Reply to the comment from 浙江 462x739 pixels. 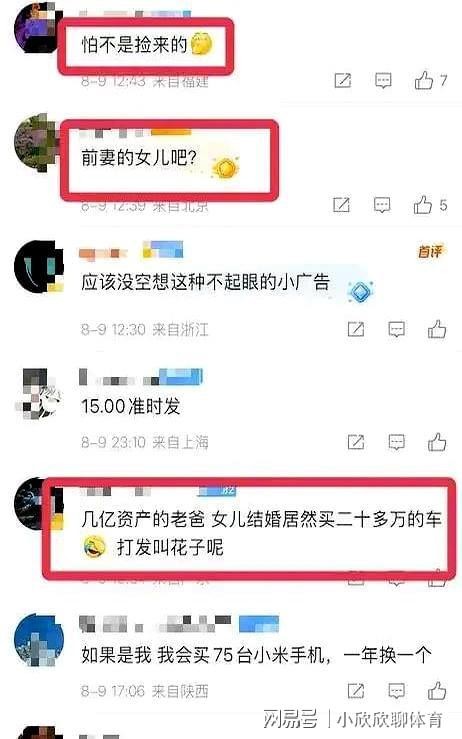tap(396, 329)
